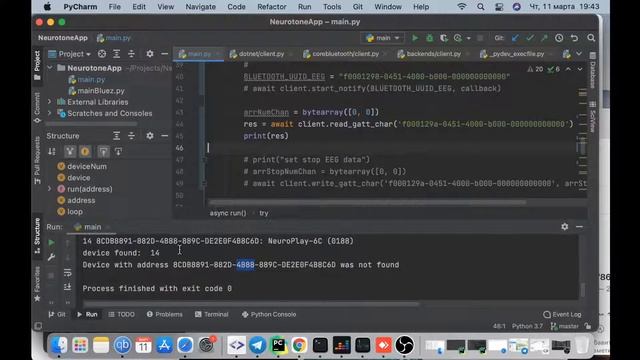Toggle tool window bars bottom-left icon

tap(38, 326)
